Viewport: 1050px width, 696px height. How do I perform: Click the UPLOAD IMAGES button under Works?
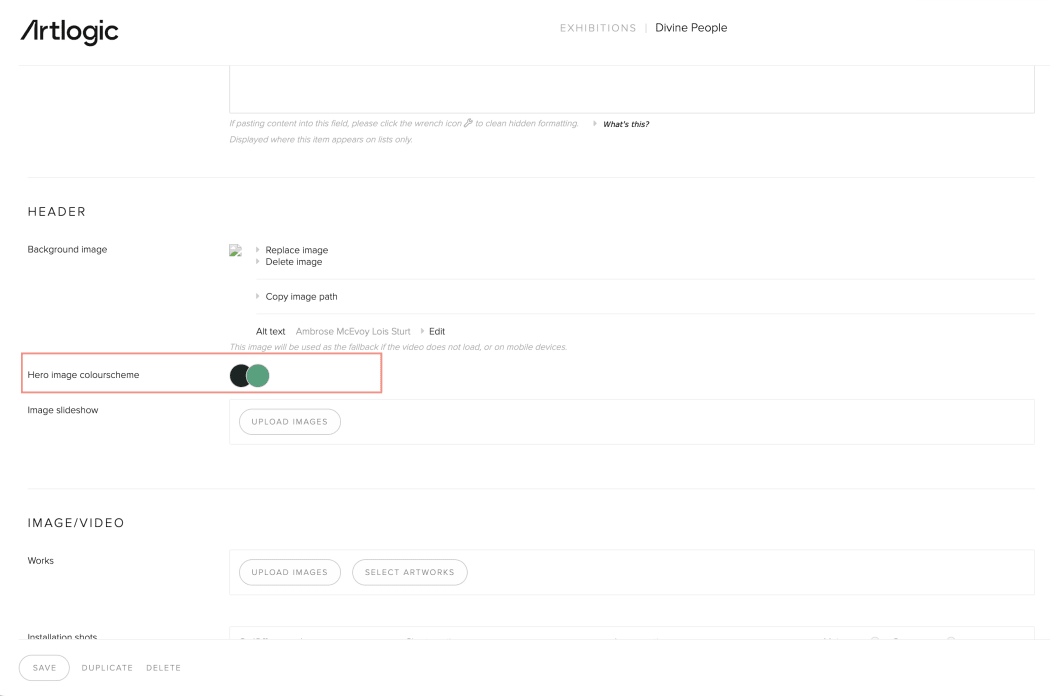(x=289, y=571)
